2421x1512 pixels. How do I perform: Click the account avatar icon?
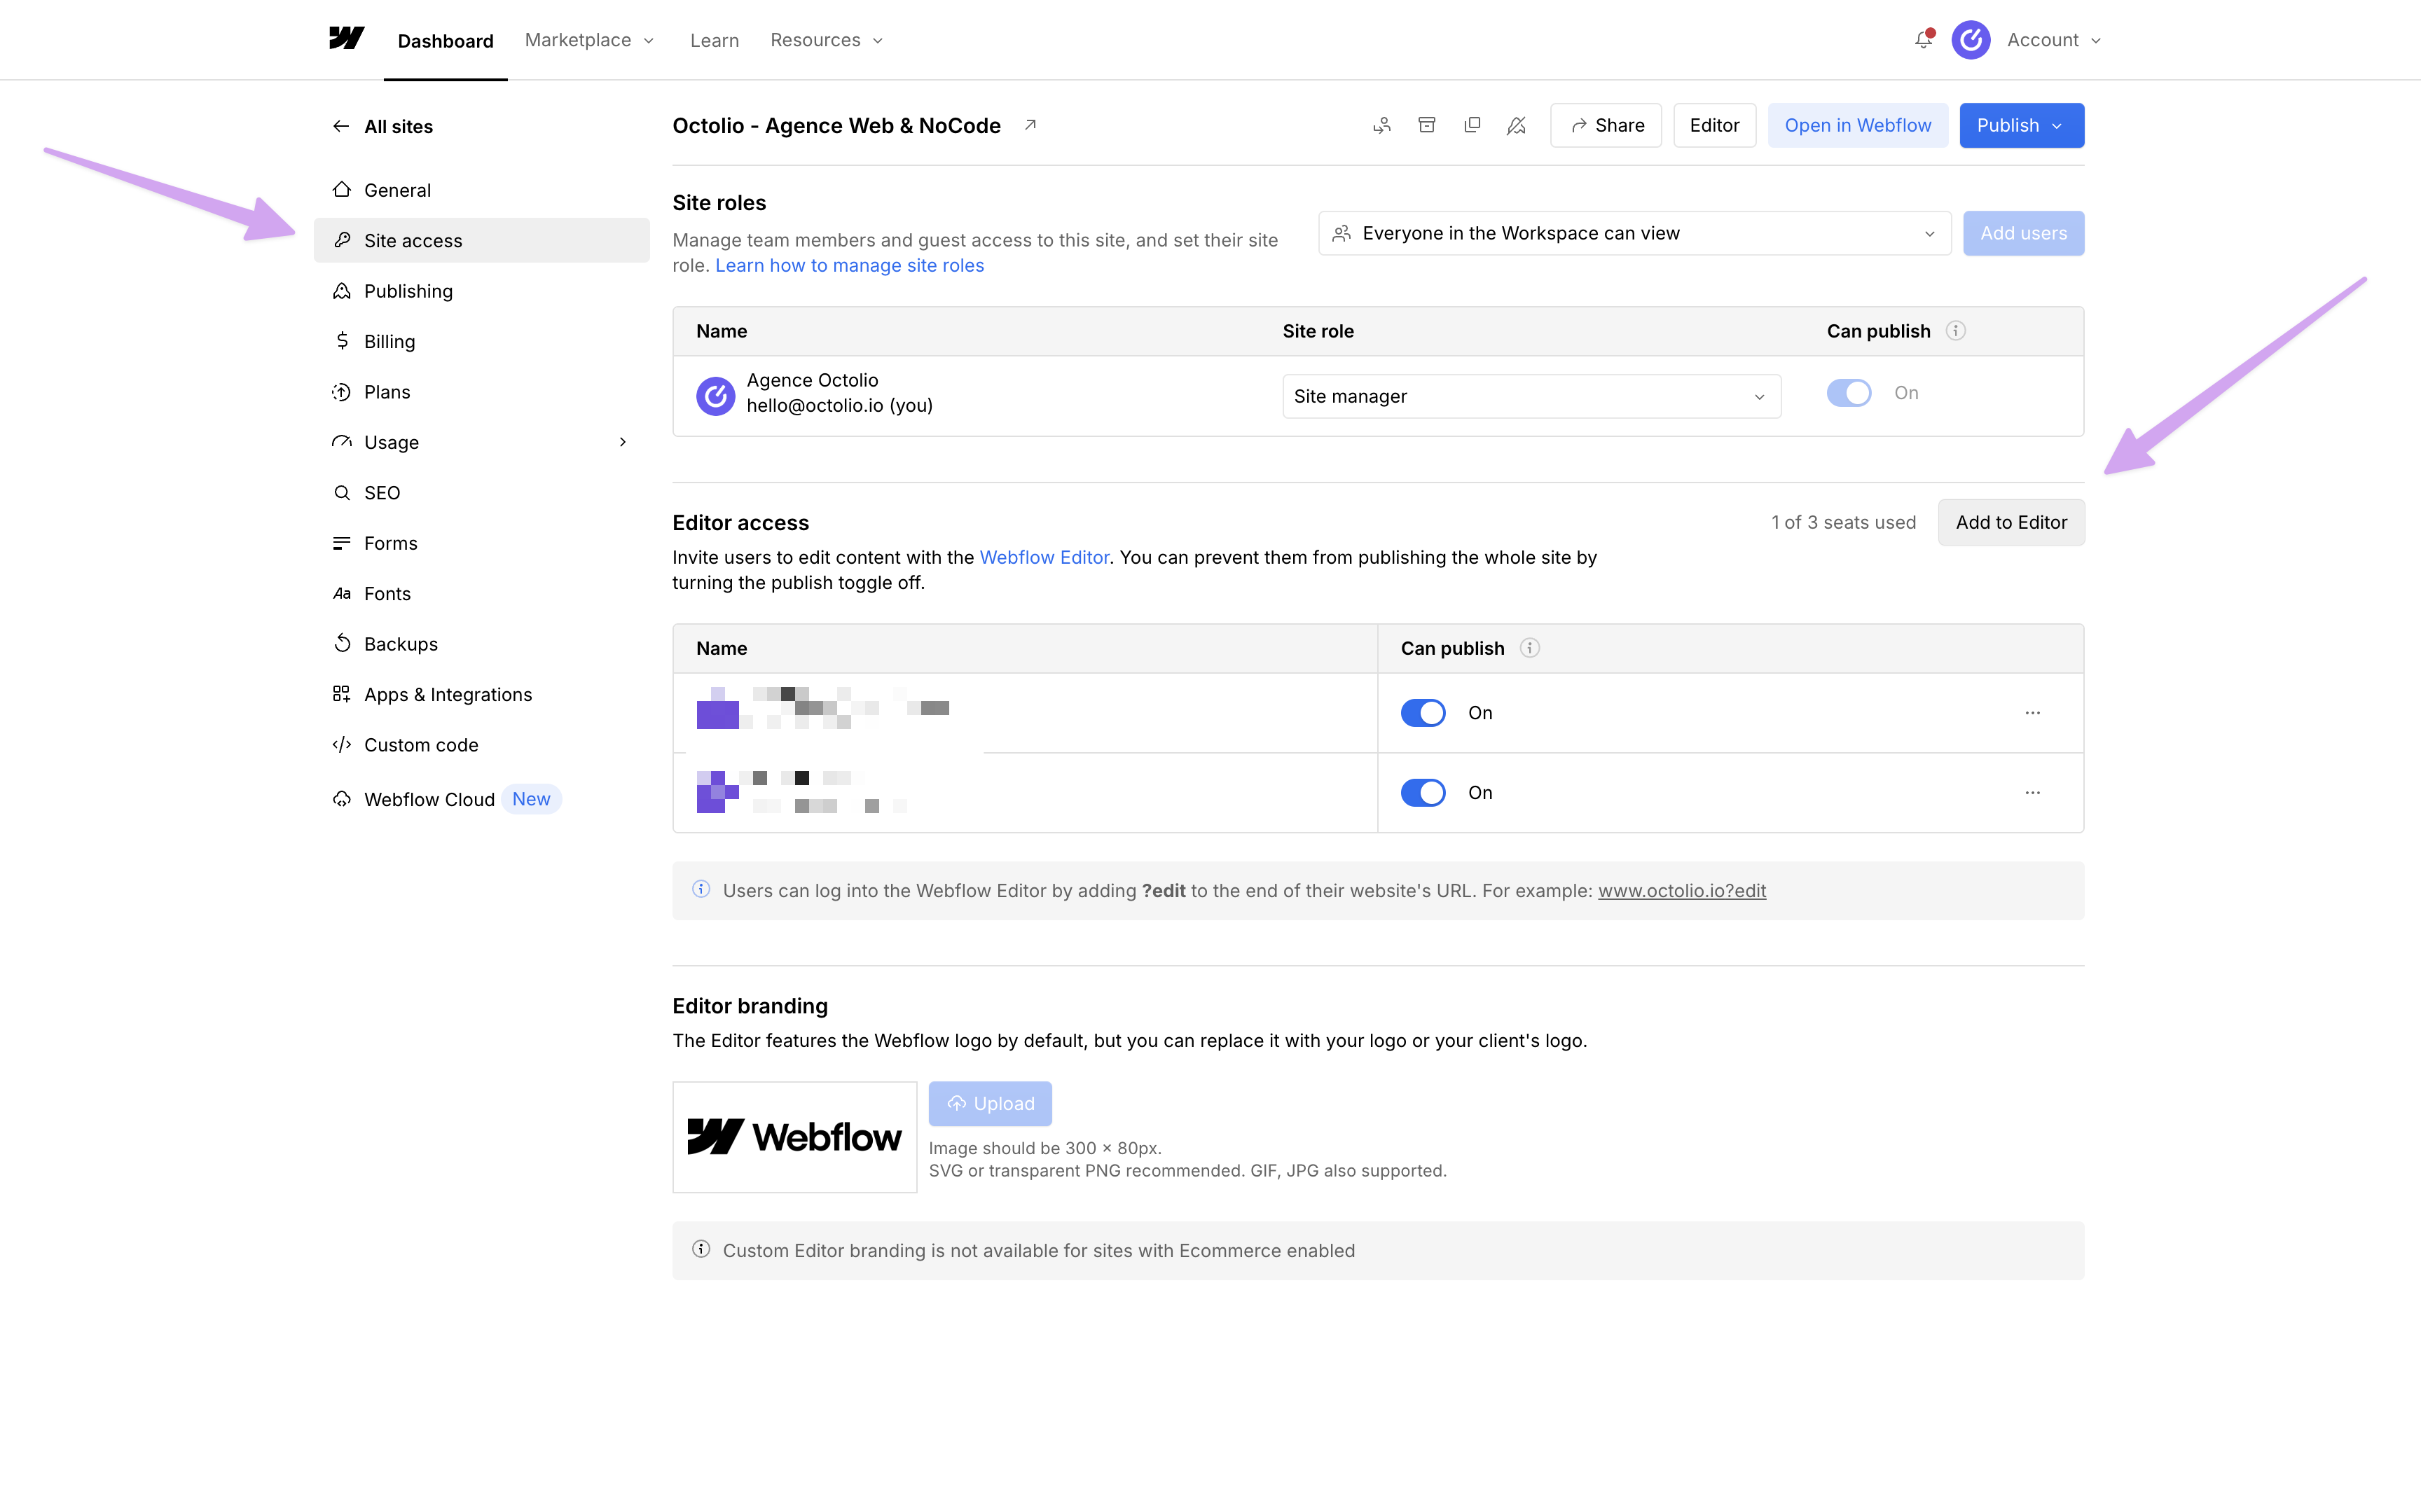[1970, 40]
